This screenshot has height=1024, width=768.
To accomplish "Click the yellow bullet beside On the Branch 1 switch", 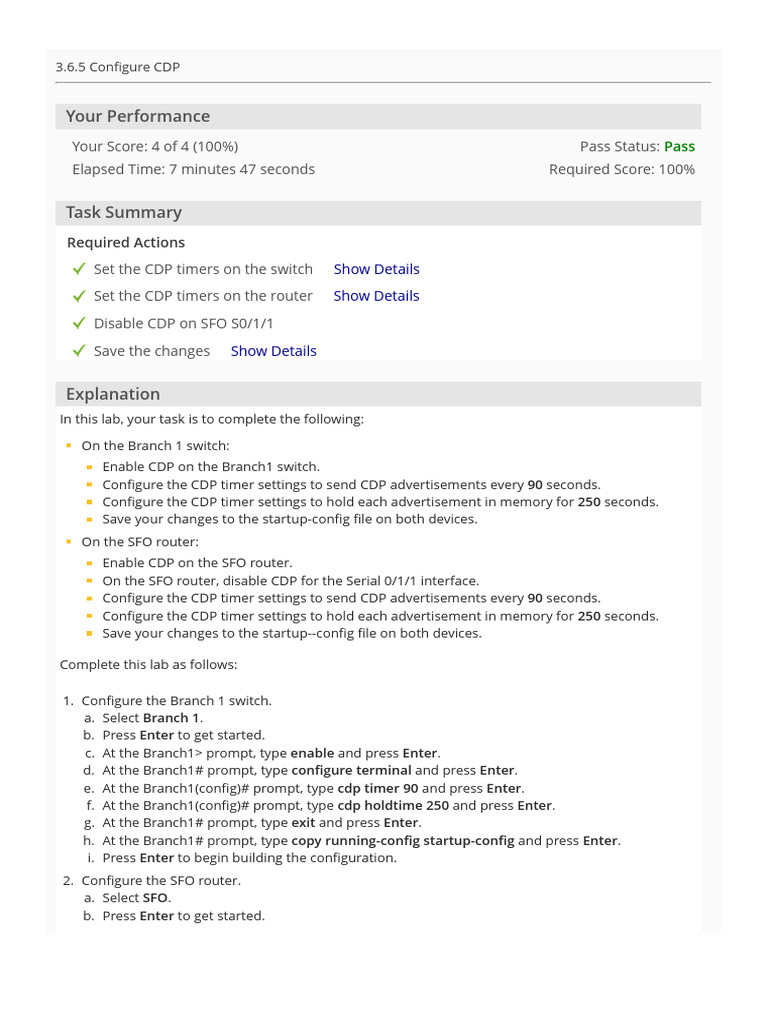I will point(69,446).
